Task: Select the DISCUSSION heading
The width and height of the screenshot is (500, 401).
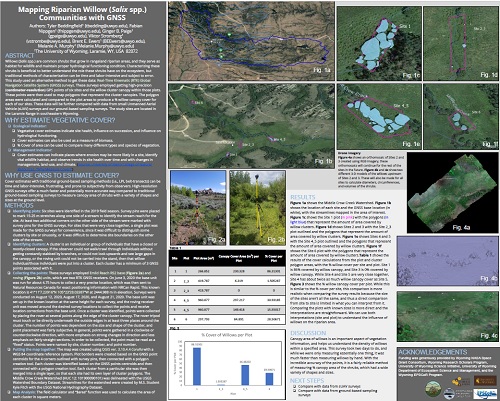Action: click(308, 333)
